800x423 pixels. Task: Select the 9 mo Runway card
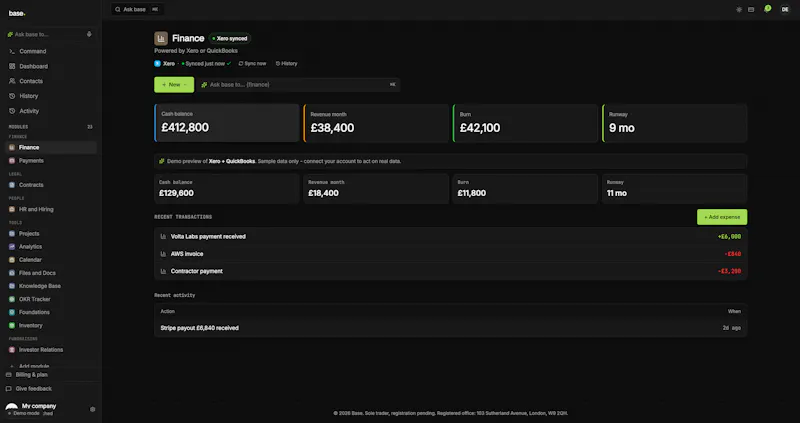(x=674, y=123)
